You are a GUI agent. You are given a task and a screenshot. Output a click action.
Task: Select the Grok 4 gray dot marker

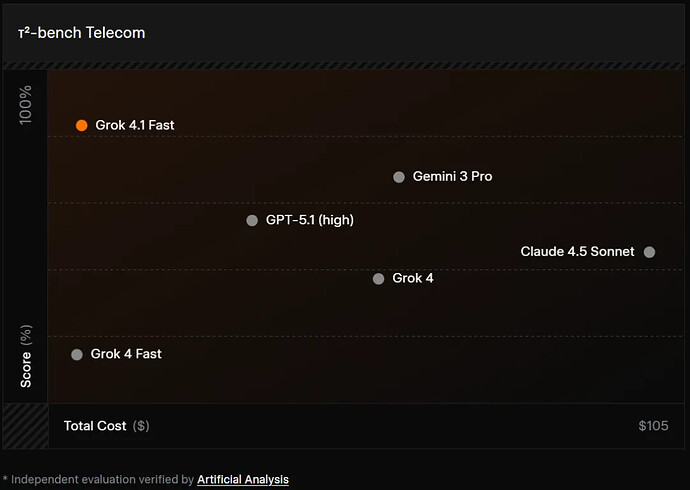click(x=378, y=279)
